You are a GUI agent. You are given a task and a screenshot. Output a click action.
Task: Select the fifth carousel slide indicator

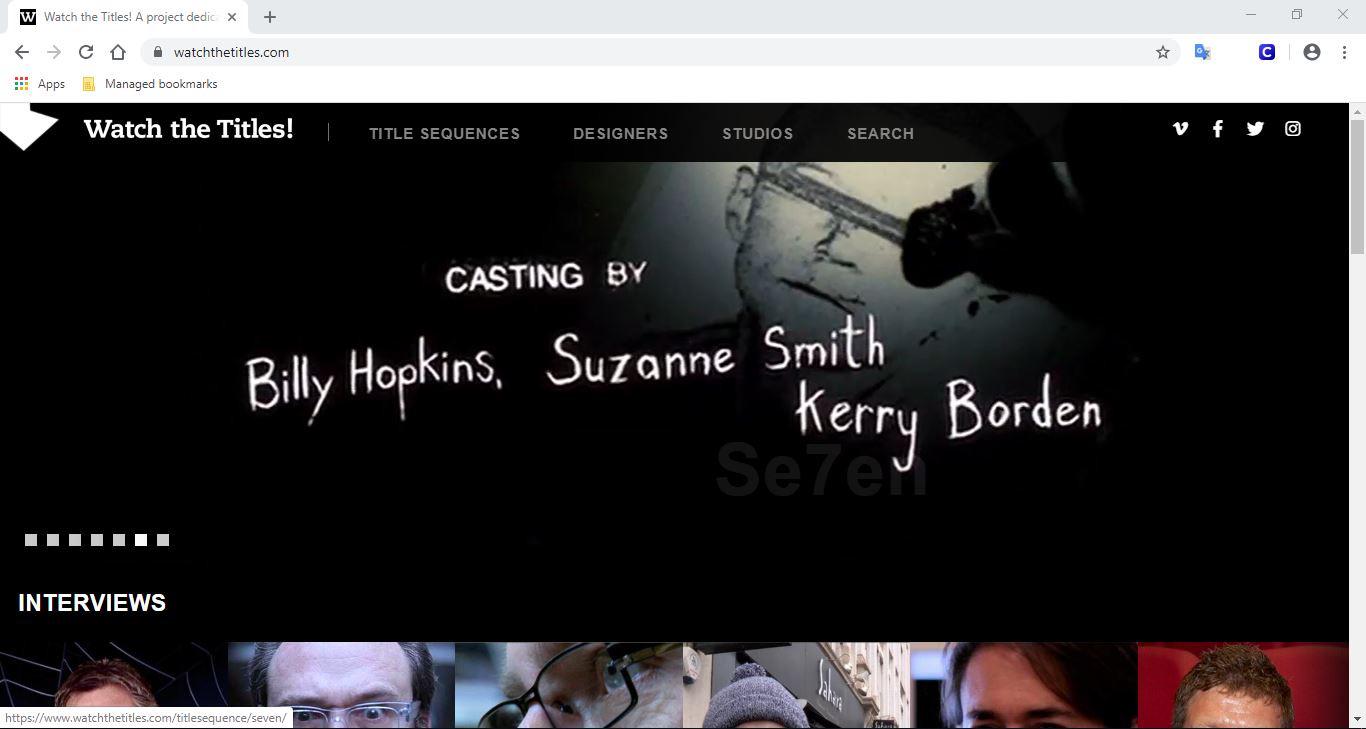(x=119, y=540)
